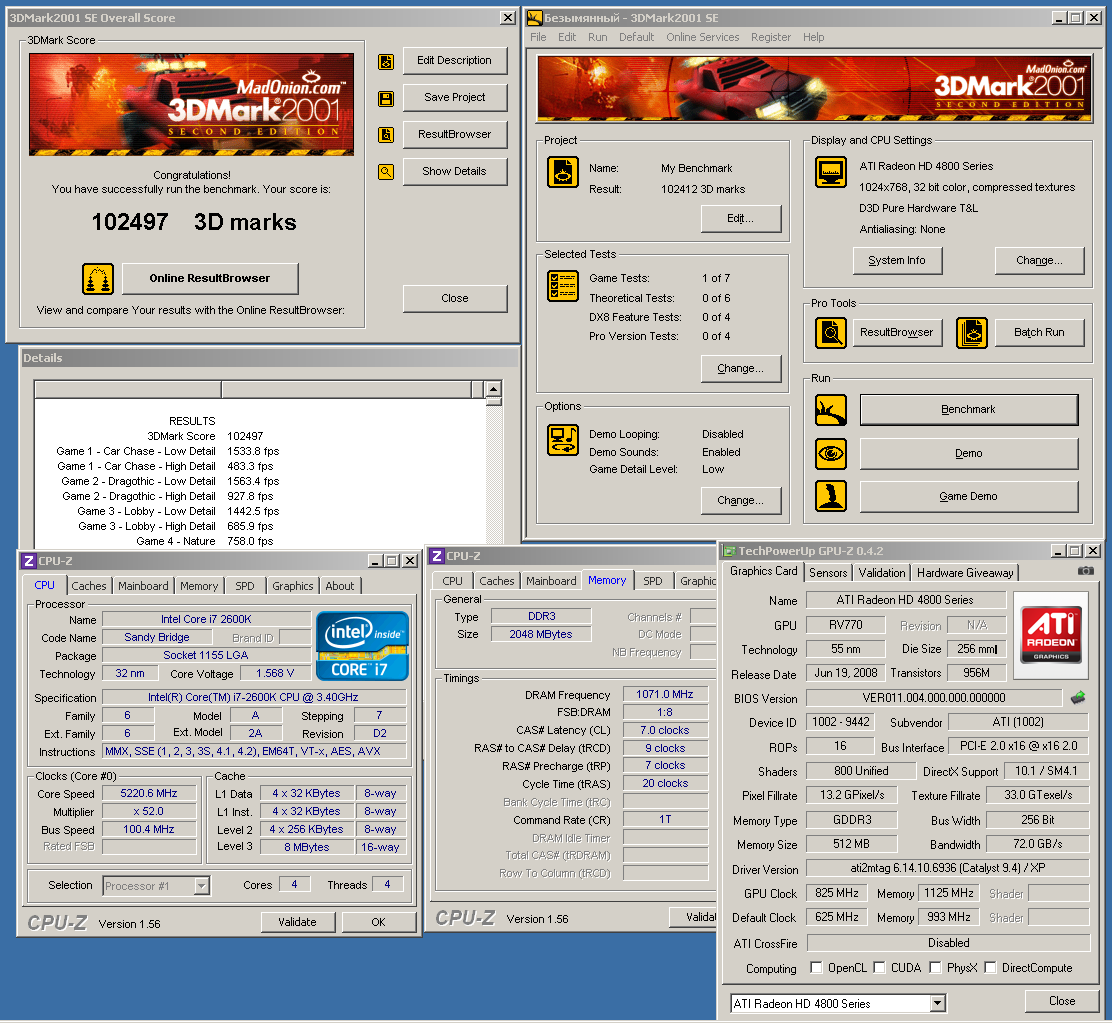This screenshot has height=1023, width=1112.
Task: Click the Details results column header
Action: pyautogui.click(x=347, y=389)
